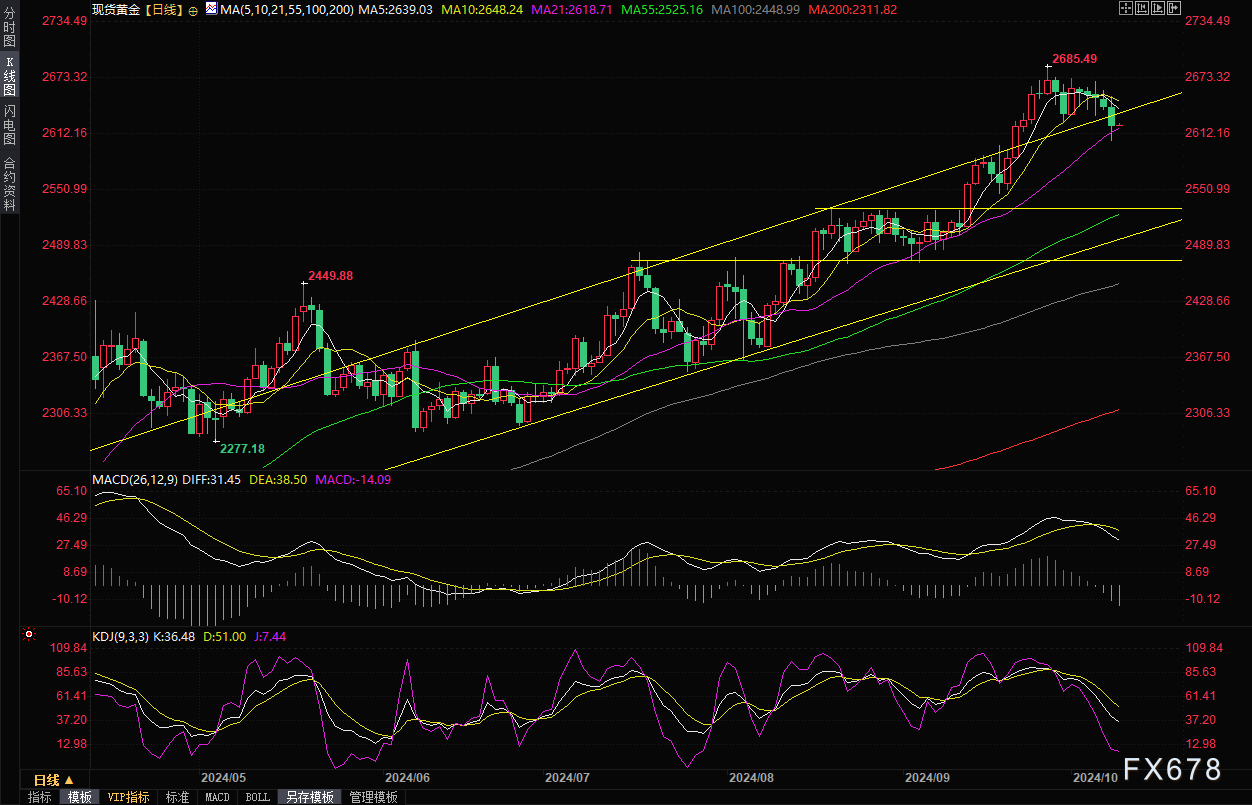Screen dimensions: 1252x805
Task: Click the panel export arrow icon
Action: pos(1176,8)
